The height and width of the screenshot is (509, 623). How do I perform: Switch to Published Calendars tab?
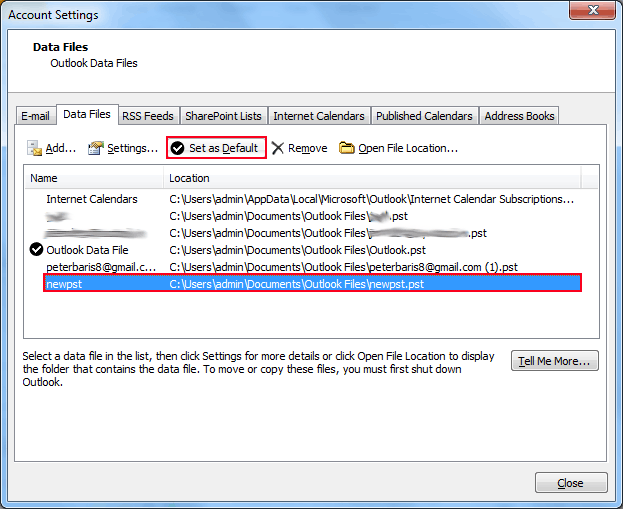click(424, 116)
